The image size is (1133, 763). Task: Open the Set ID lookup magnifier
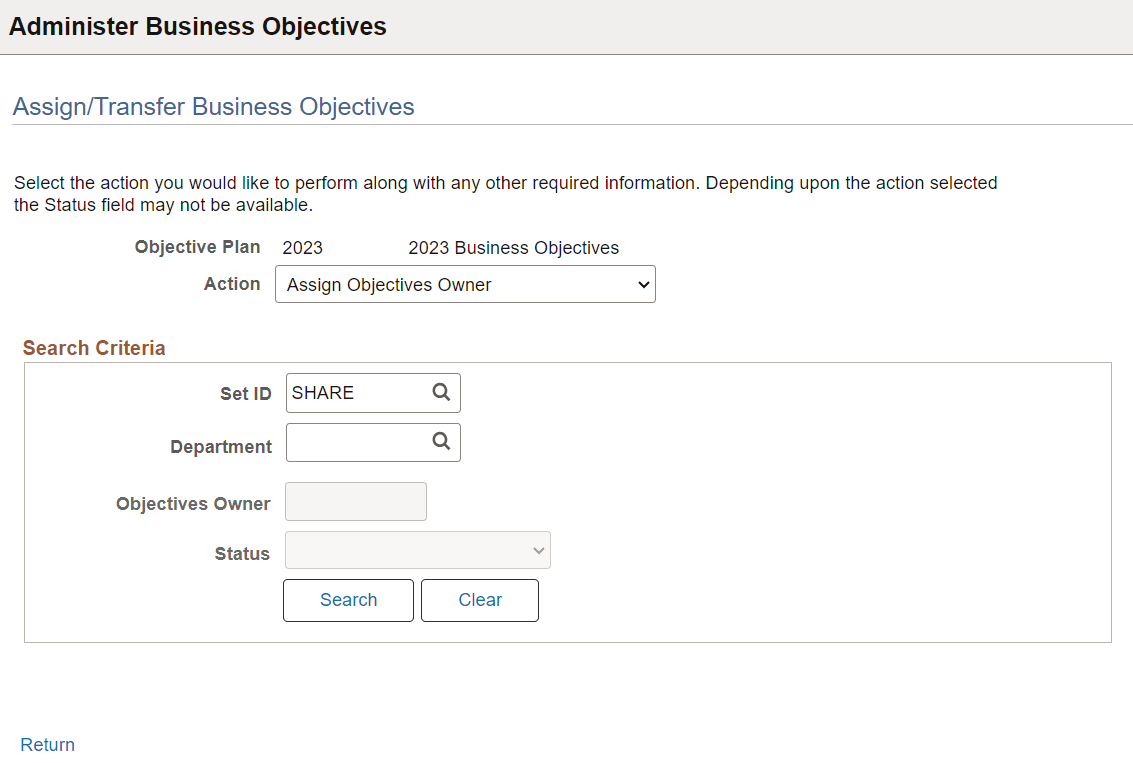[441, 392]
